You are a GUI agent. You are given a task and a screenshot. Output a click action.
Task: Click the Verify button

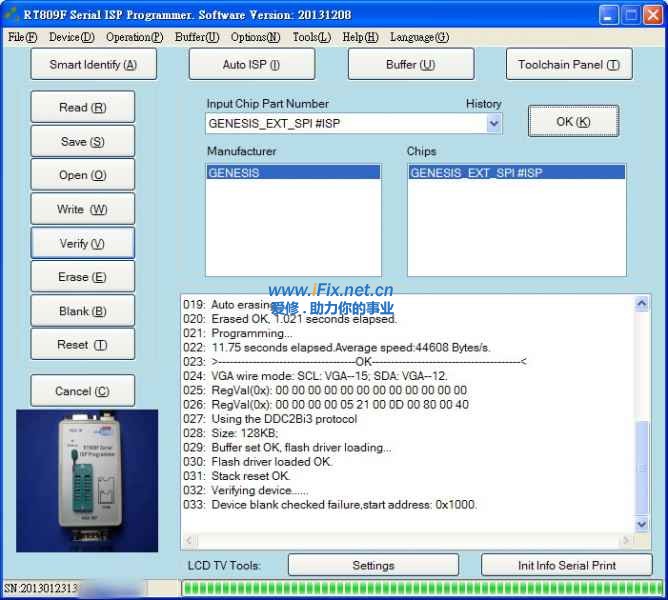(82, 243)
